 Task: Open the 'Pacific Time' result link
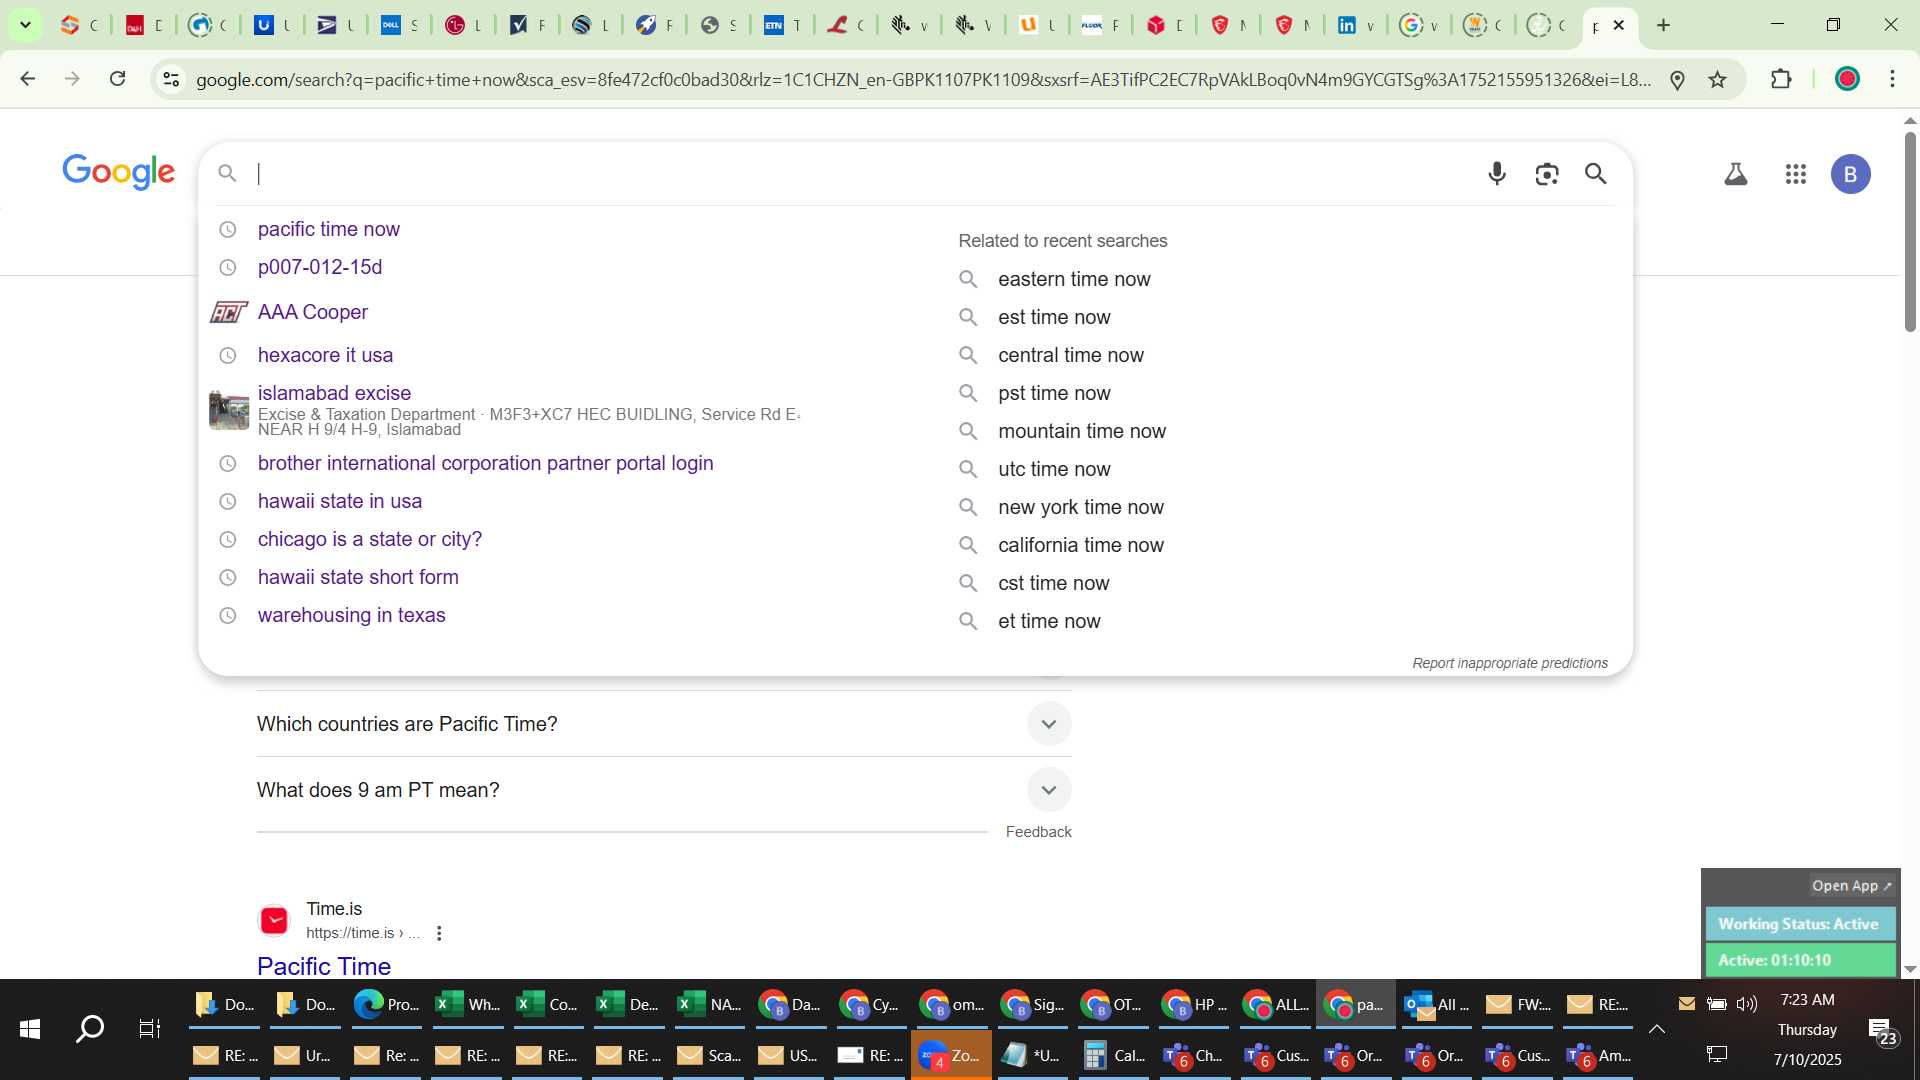pos(324,965)
